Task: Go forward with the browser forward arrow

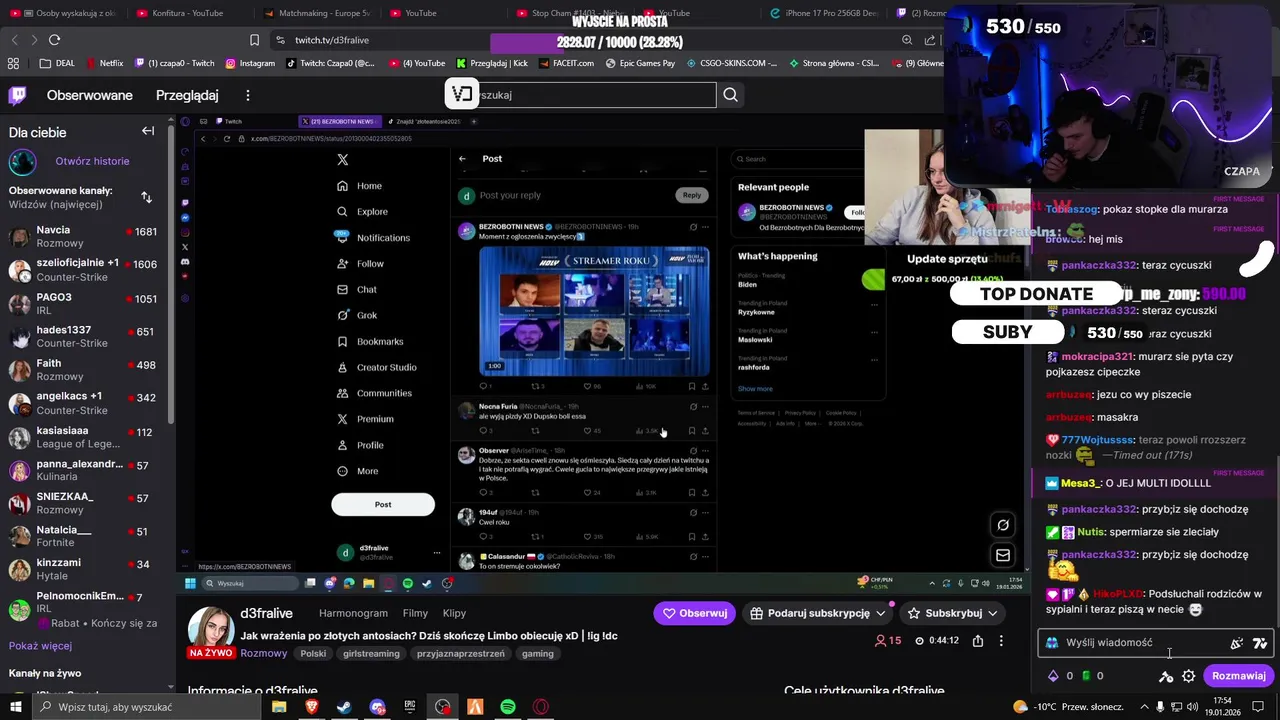Action: 34,40
